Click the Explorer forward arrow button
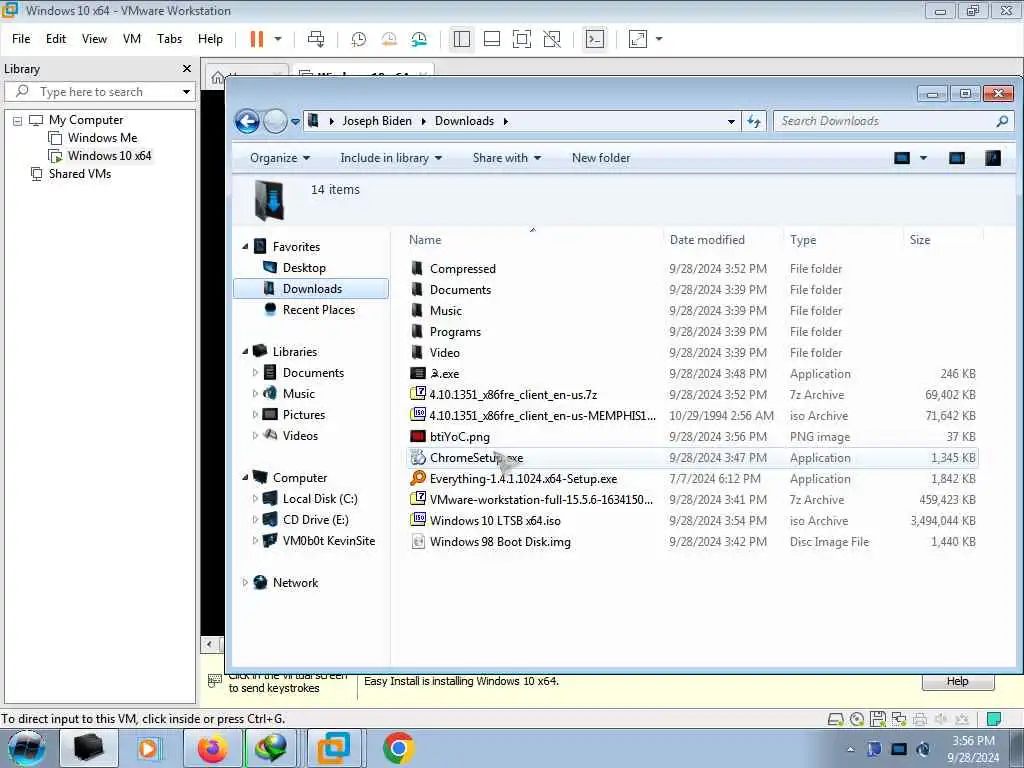 tap(275, 121)
